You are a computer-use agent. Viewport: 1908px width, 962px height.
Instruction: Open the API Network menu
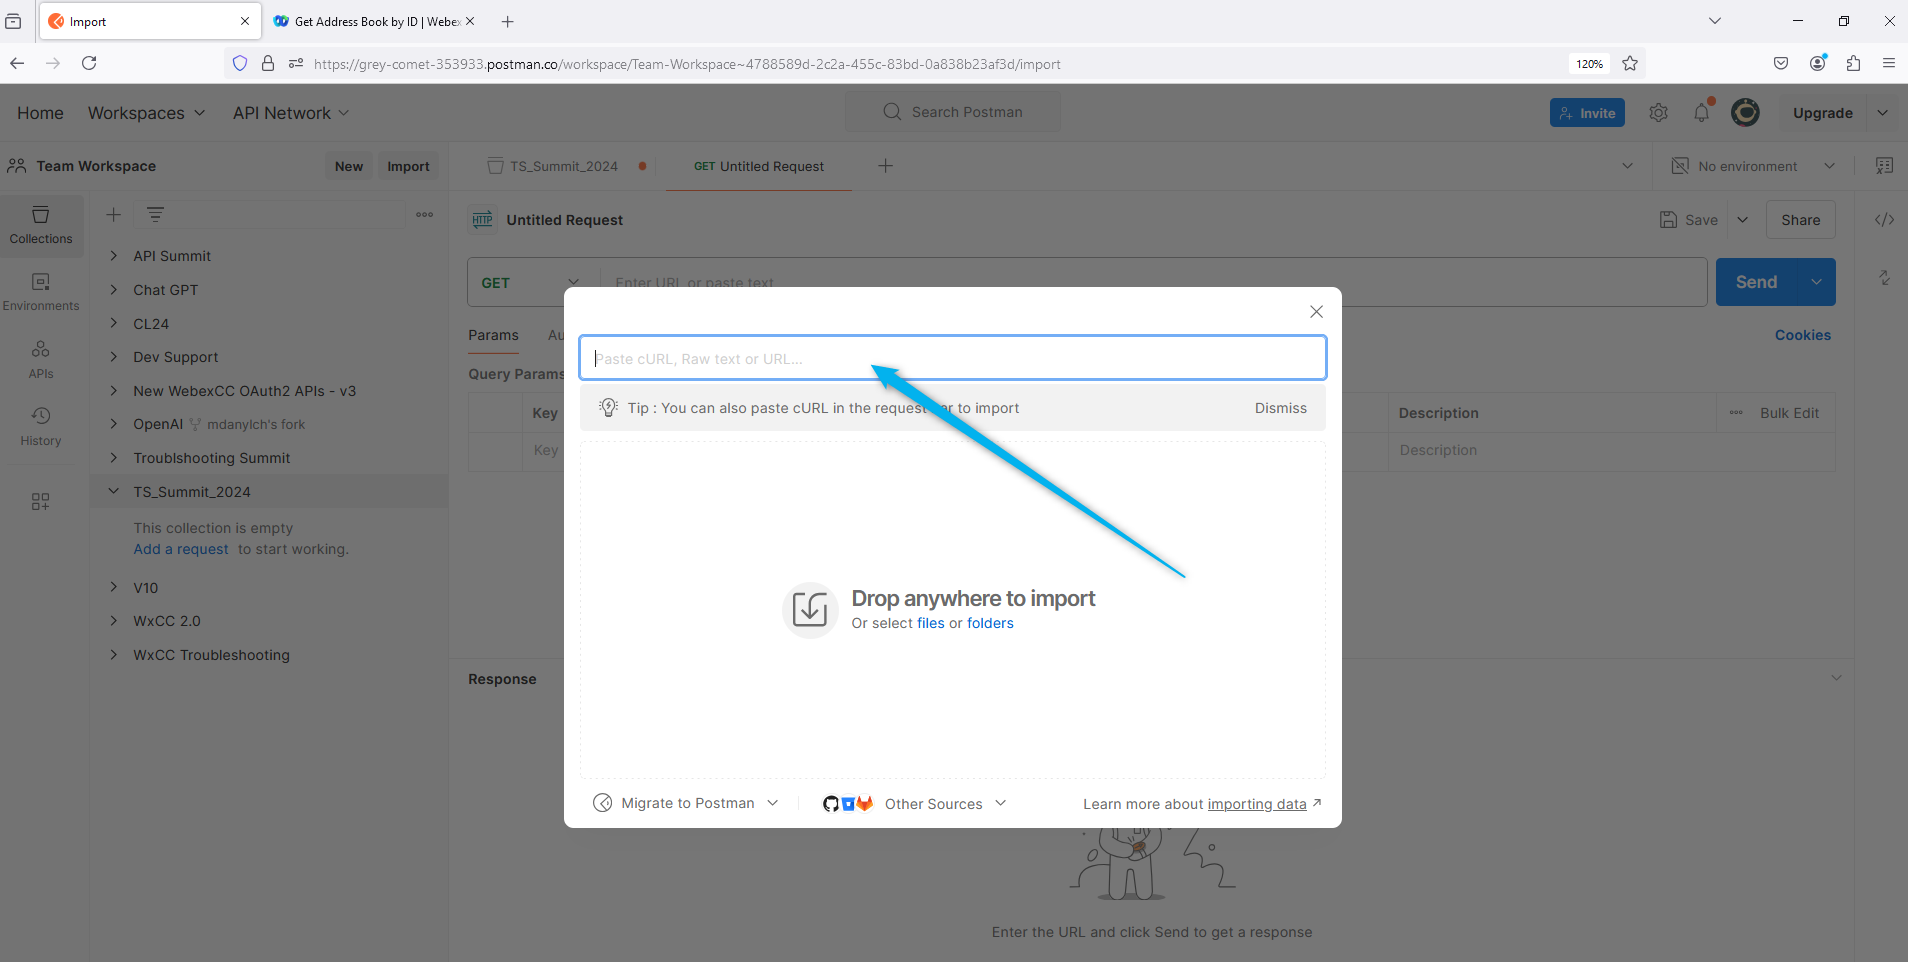click(x=291, y=113)
